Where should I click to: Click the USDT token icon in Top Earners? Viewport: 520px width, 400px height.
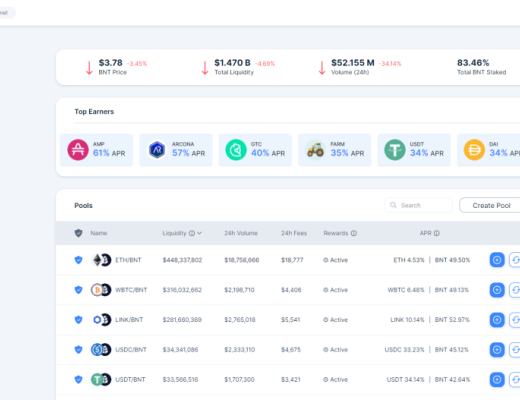tap(395, 150)
